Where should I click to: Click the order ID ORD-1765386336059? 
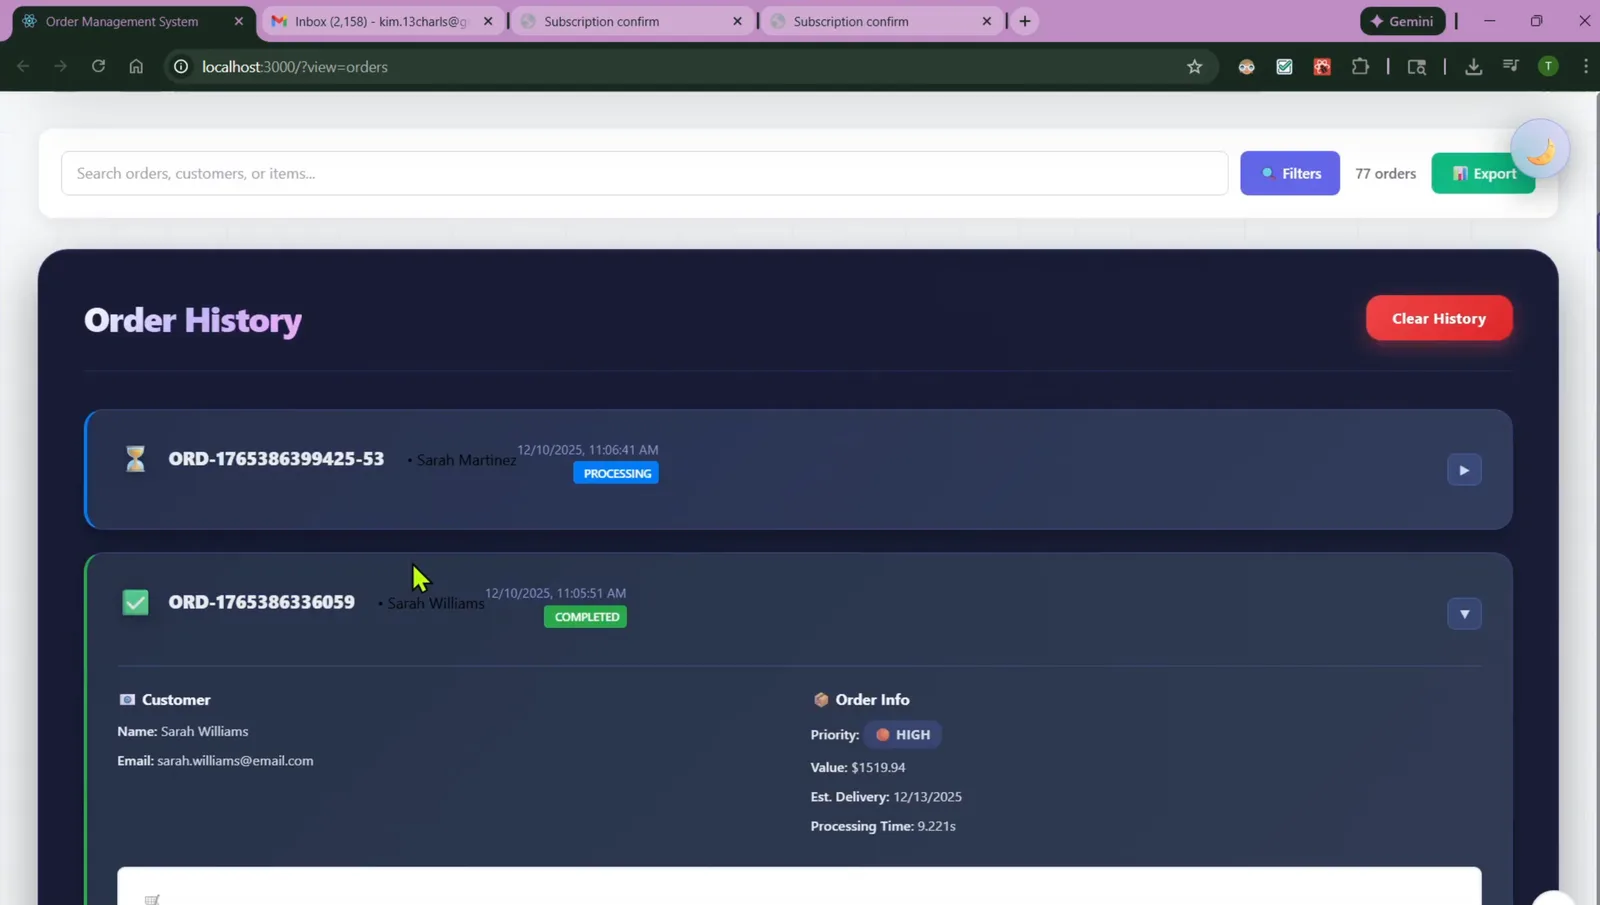(261, 602)
